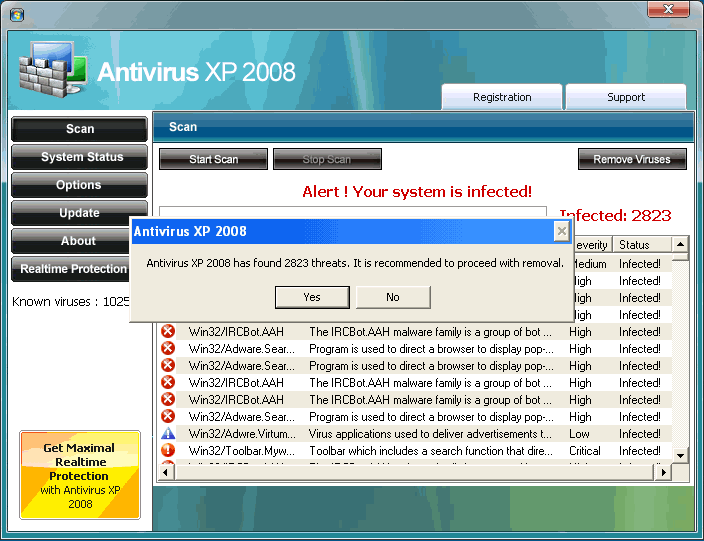Click the 'Toolbar which includes a search function' description
Image resolution: width=704 pixels, height=541 pixels.
[x=431, y=450]
